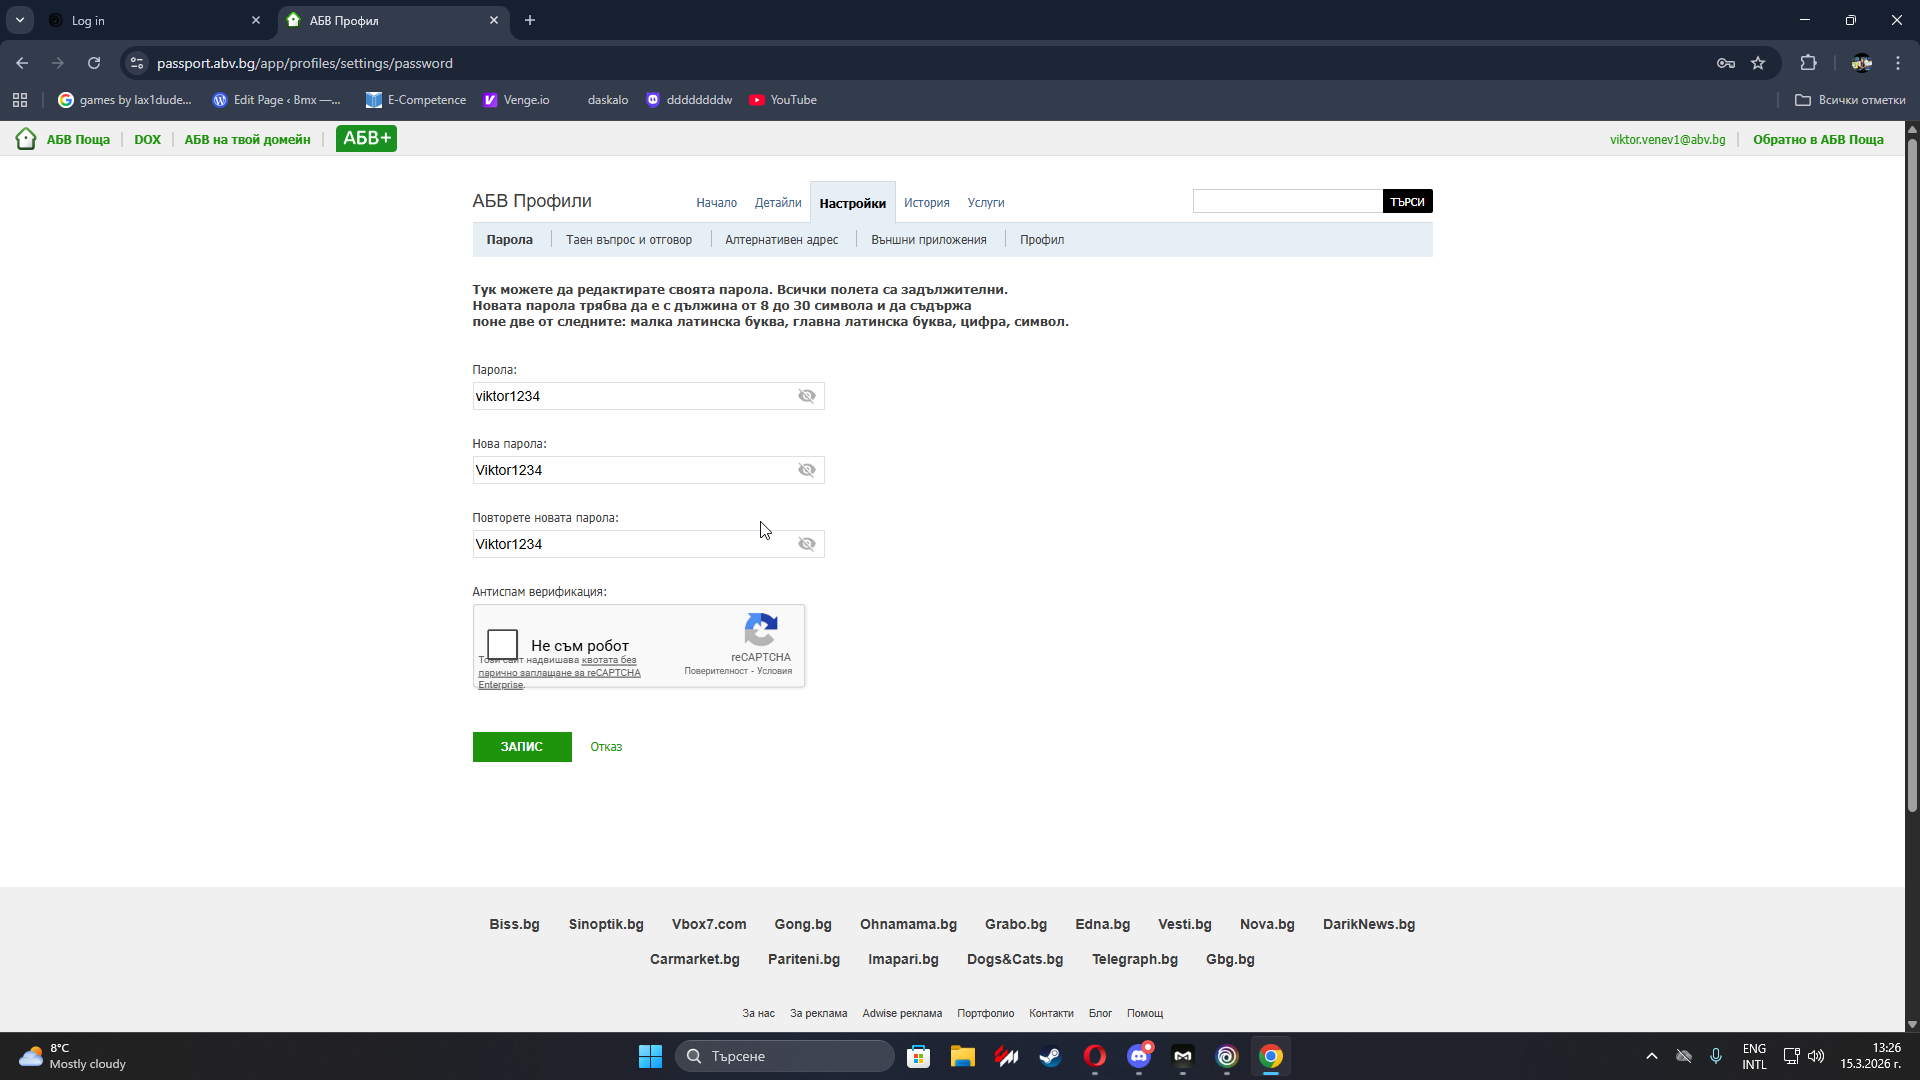Open the Помощ footer link
The width and height of the screenshot is (1920, 1080).
coord(1145,1014)
